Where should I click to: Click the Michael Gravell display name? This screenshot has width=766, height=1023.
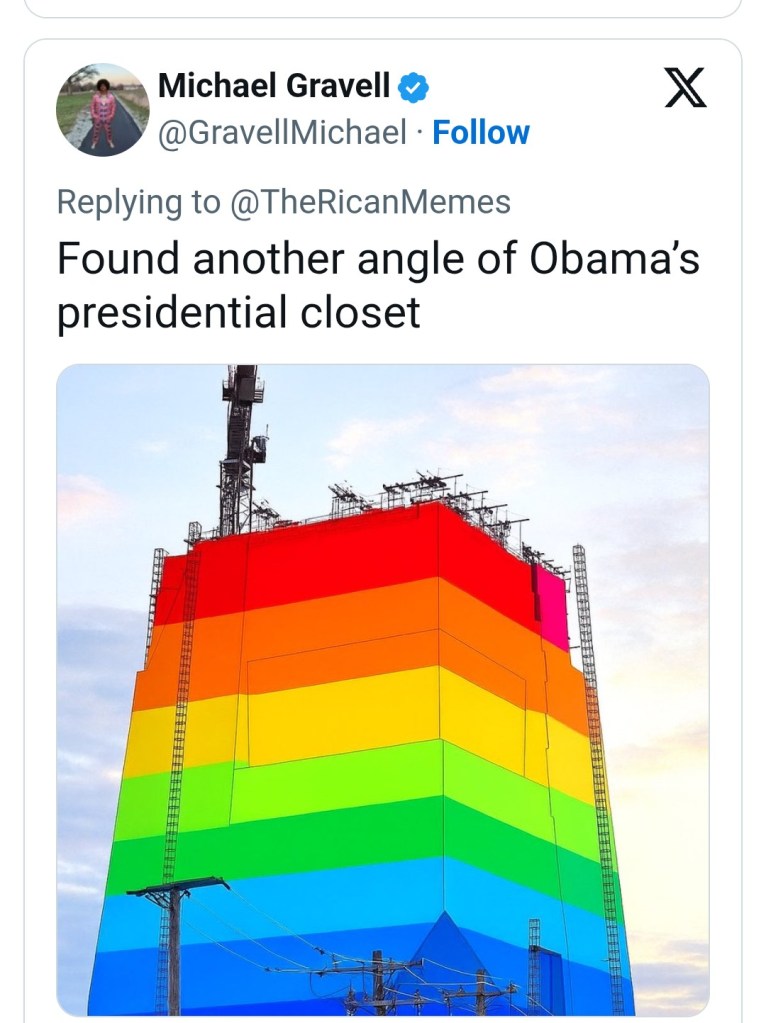tap(274, 87)
